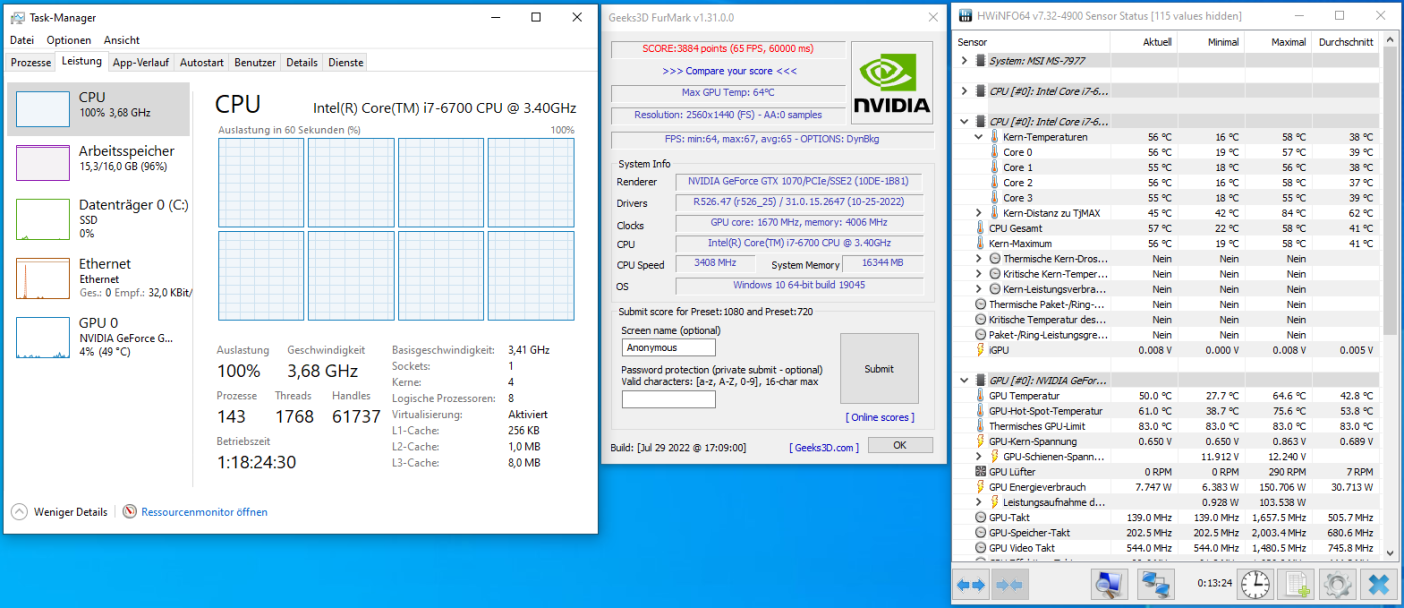
Task: Click thermometer icon beside GPU Temperatur
Action: 981,396
